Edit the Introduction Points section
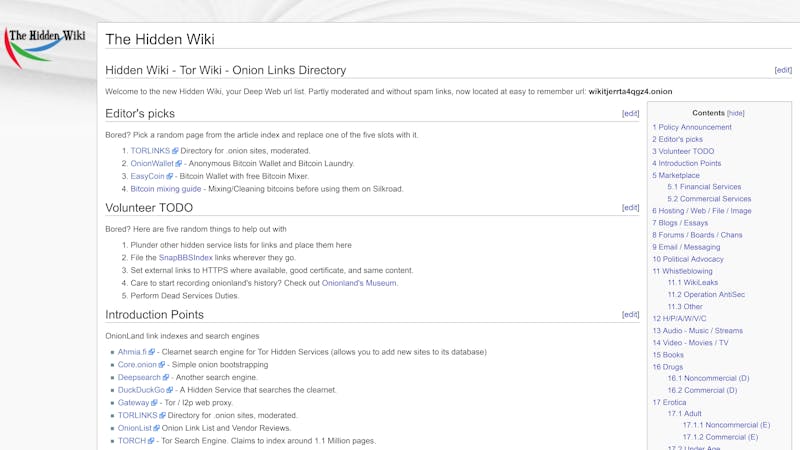The height and width of the screenshot is (450, 800). coord(631,315)
